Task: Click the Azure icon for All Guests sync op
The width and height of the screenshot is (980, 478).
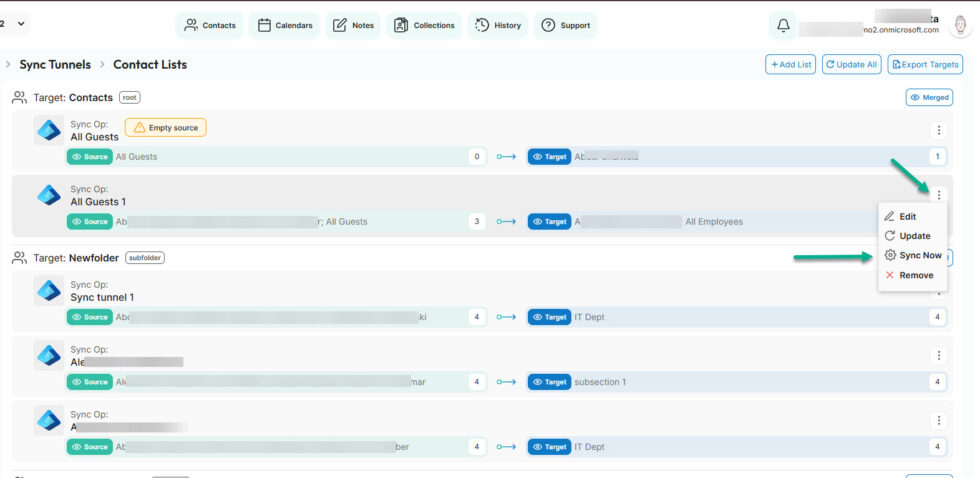Action: 49,130
